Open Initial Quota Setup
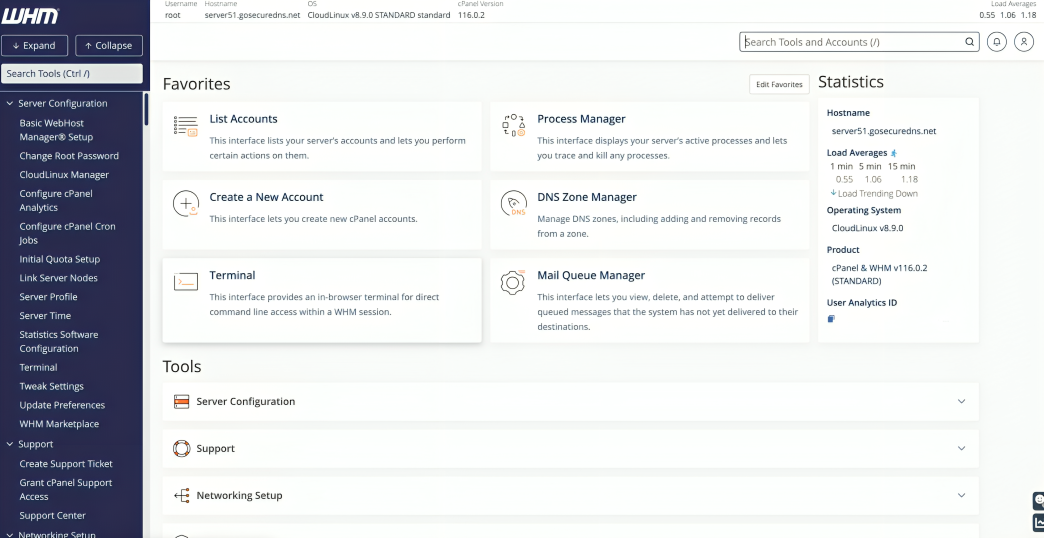Image resolution: width=1044 pixels, height=538 pixels. click(59, 259)
